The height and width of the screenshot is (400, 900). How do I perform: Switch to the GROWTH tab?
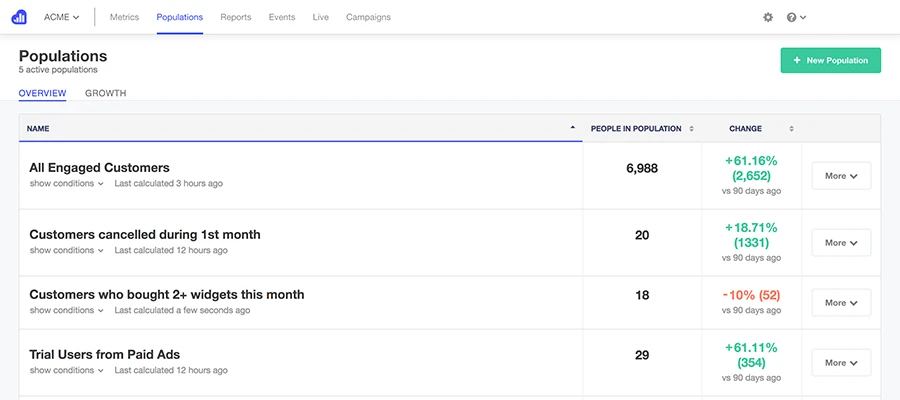(106, 93)
